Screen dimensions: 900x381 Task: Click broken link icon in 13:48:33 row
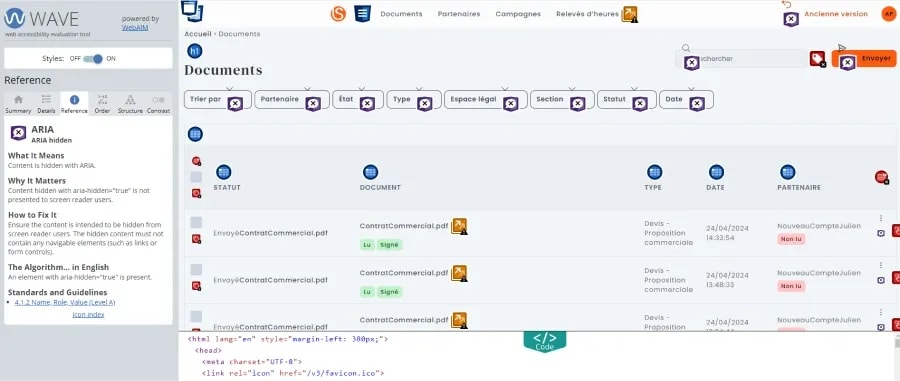pyautogui.click(x=459, y=273)
